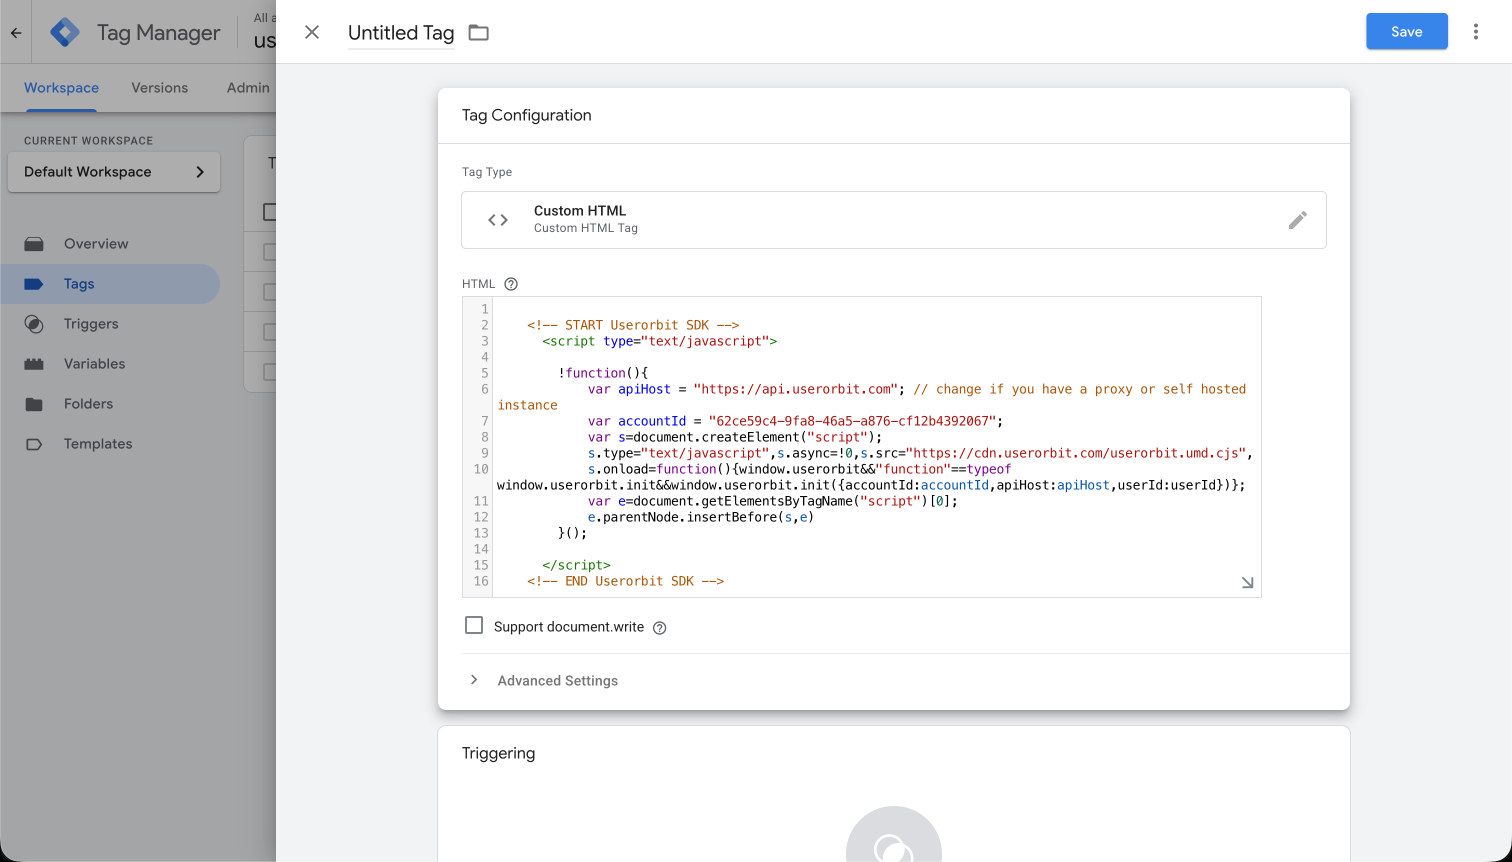Click the Triggering trigger placeholder icon
This screenshot has height=862, width=1512.
[x=894, y=836]
